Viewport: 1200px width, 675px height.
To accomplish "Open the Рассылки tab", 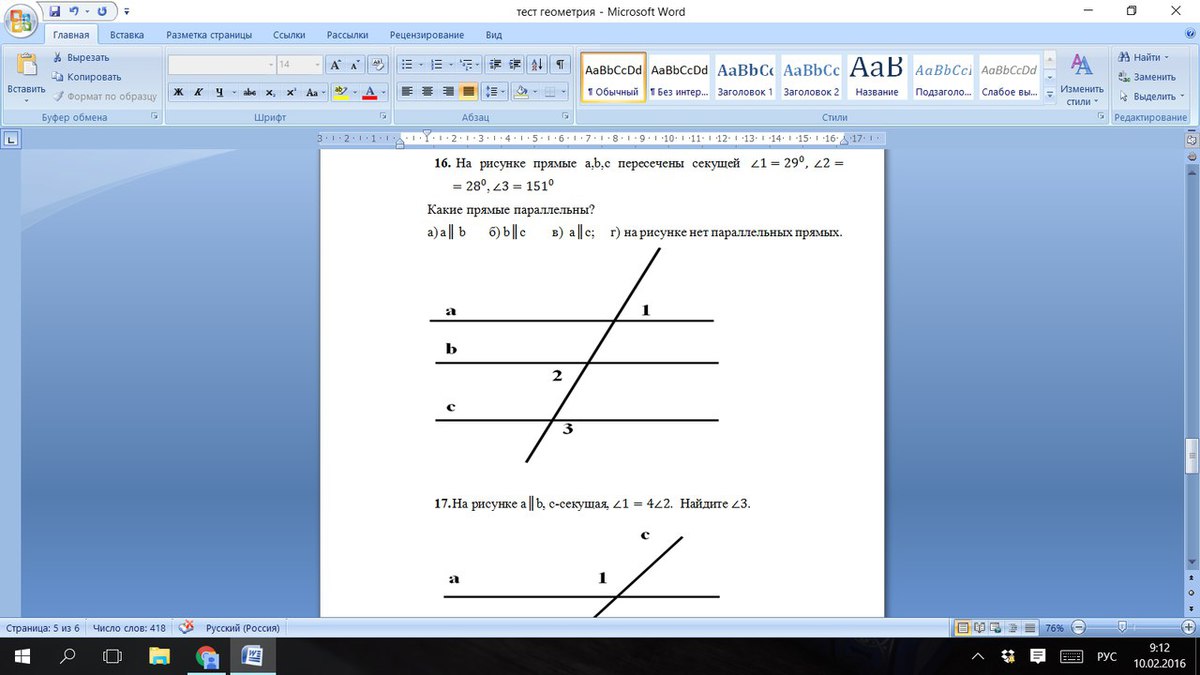I will click(347, 35).
